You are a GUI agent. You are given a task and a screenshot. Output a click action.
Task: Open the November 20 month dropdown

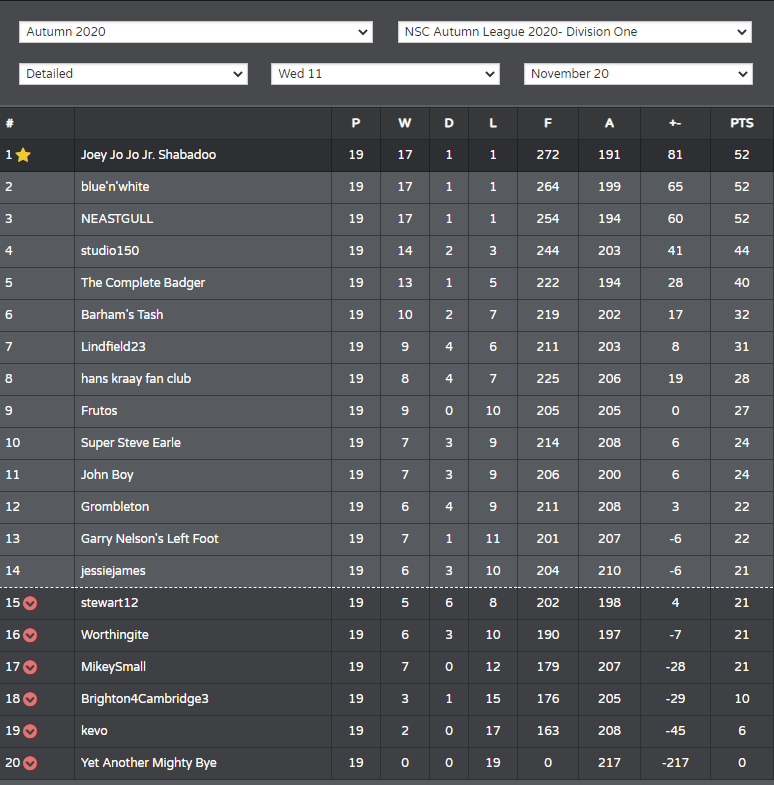638,74
